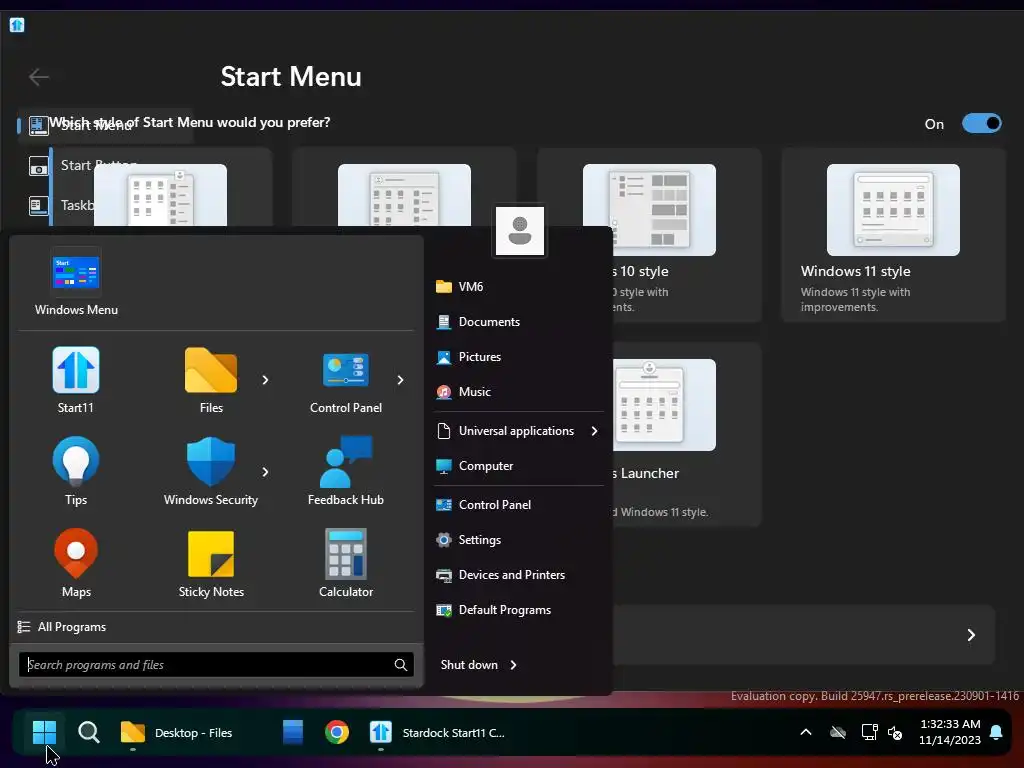Expand the Files submenu arrow

265,380
